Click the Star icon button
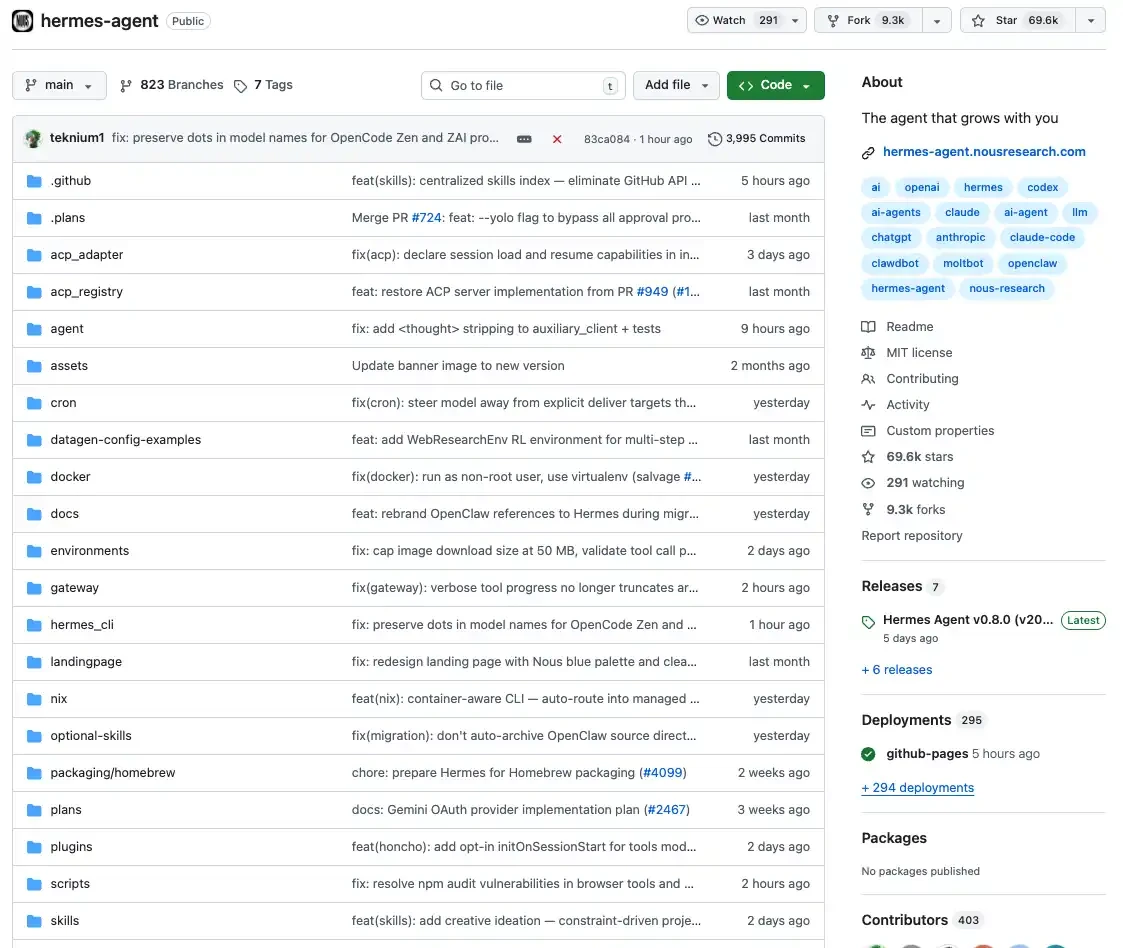The width and height of the screenshot is (1123, 948). click(x=978, y=20)
